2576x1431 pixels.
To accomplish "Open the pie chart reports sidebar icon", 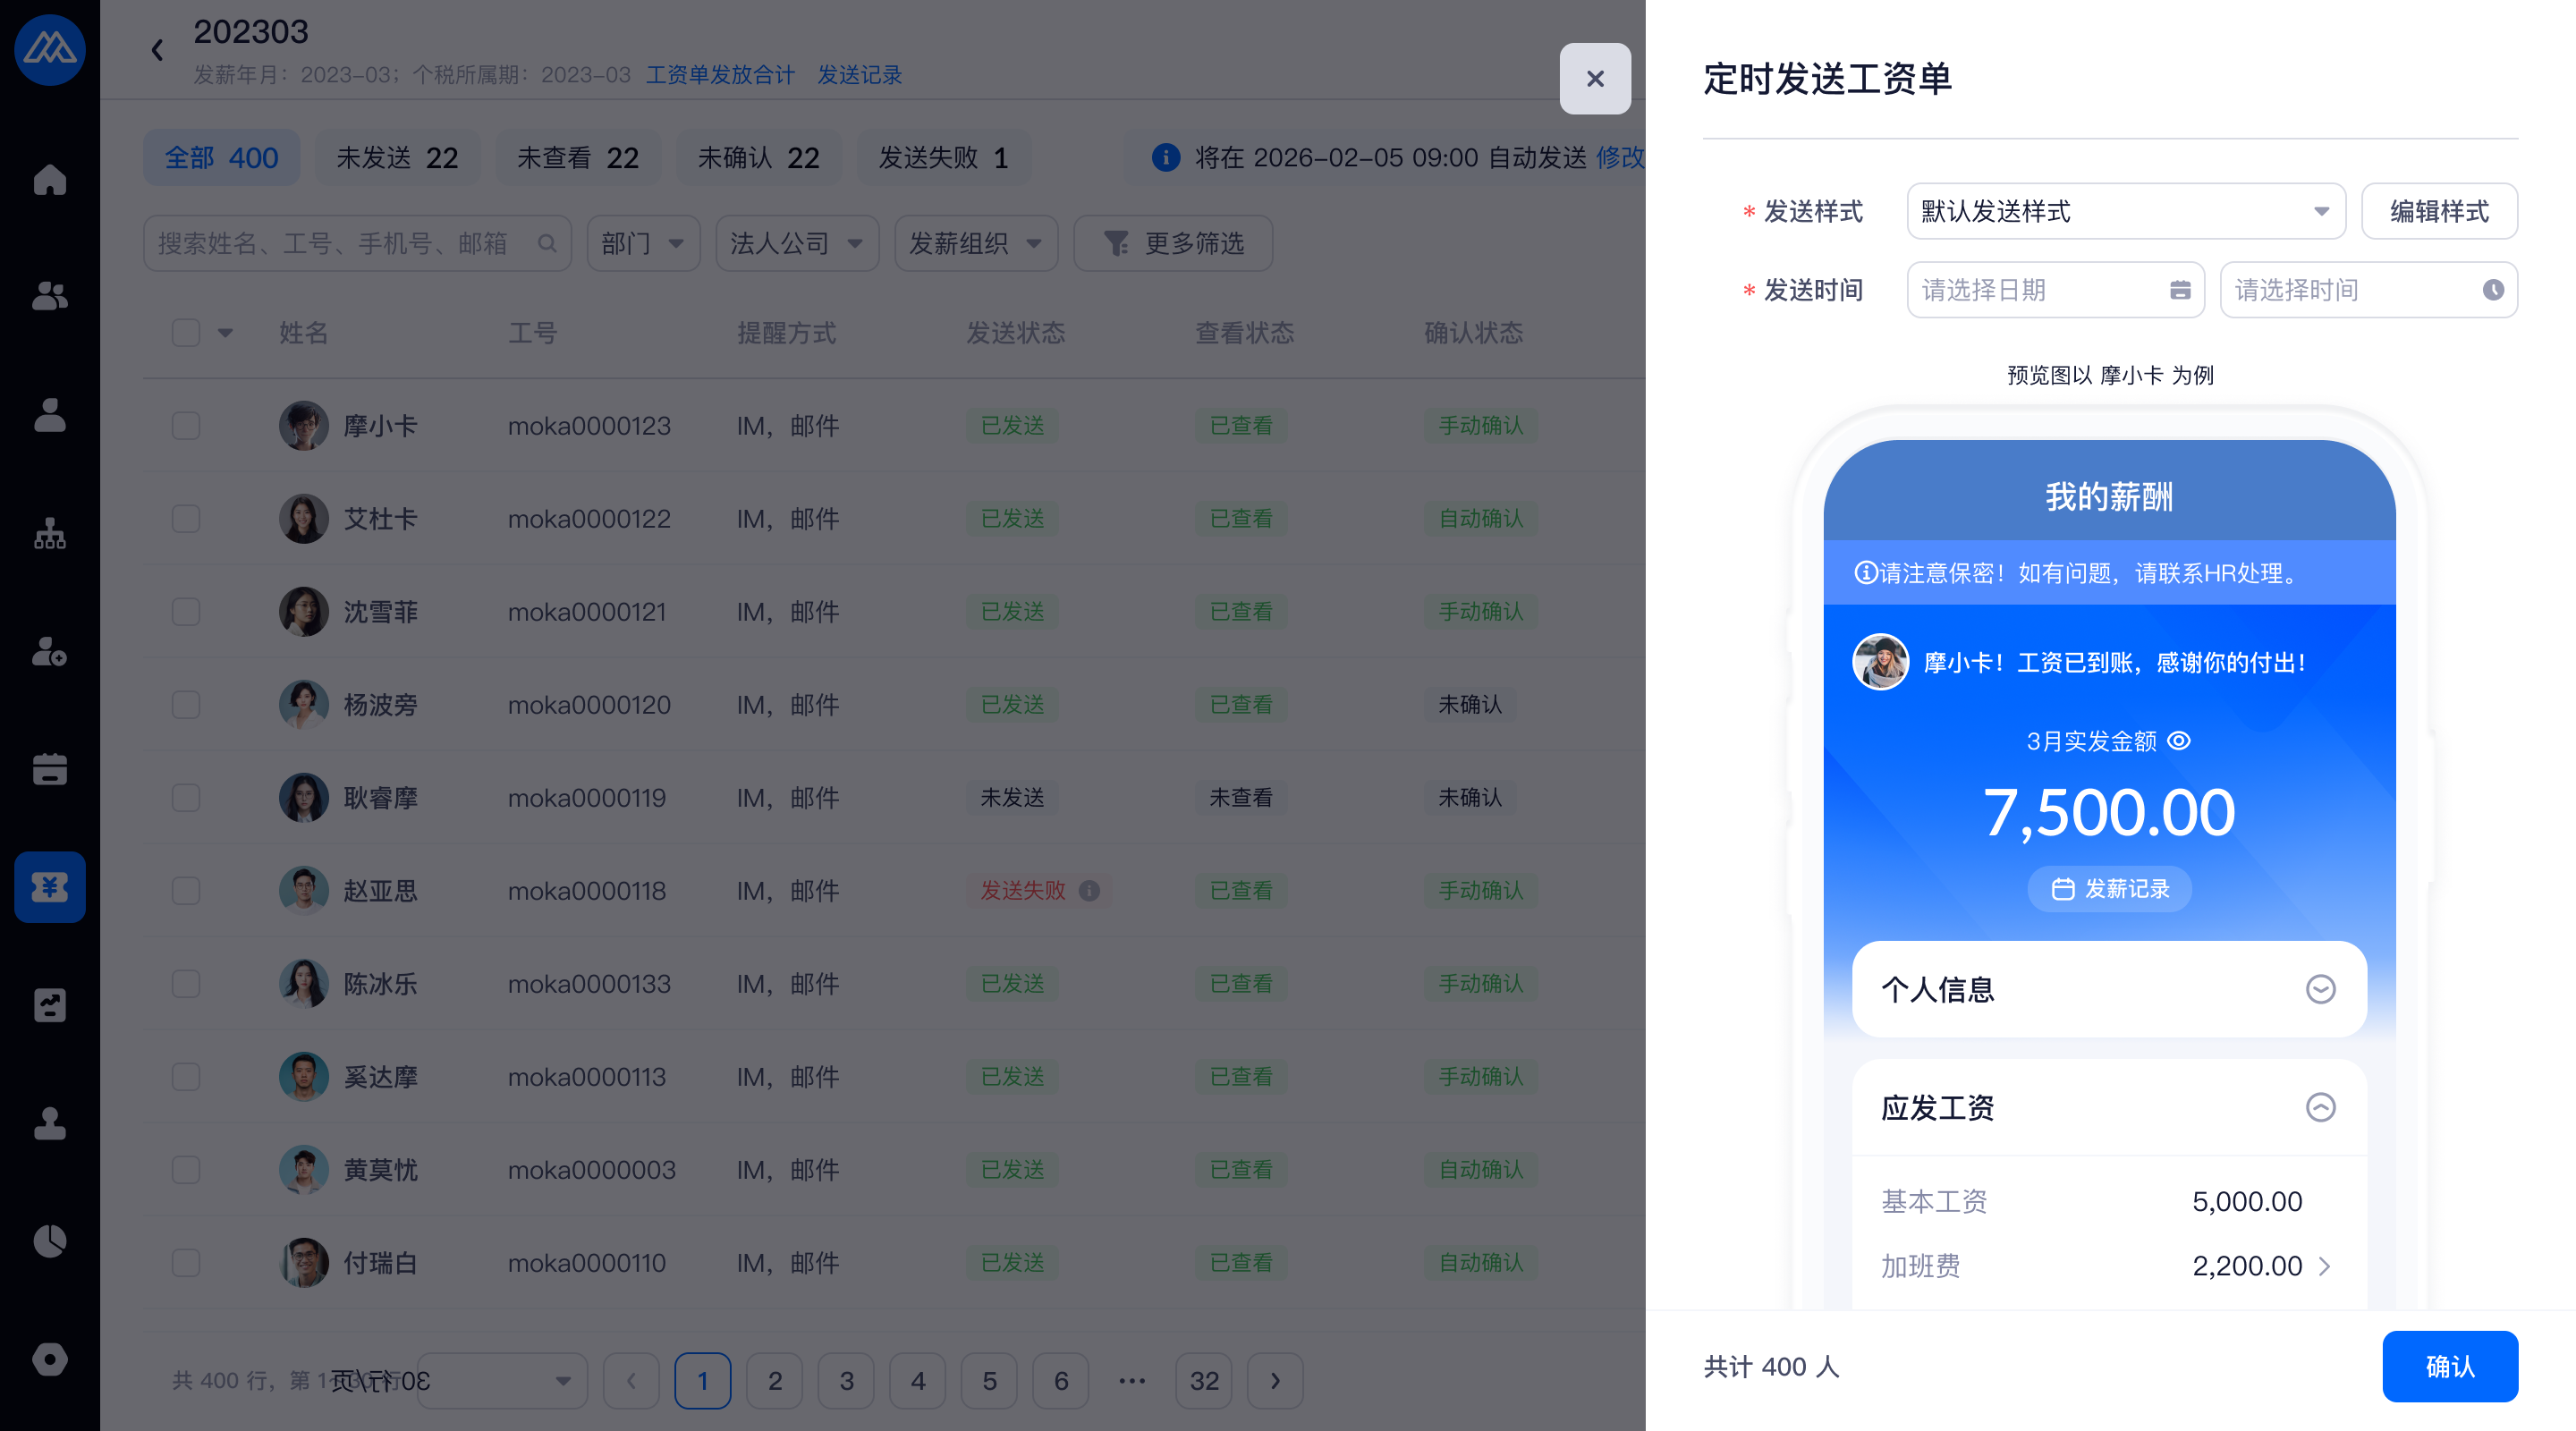I will [x=49, y=1240].
